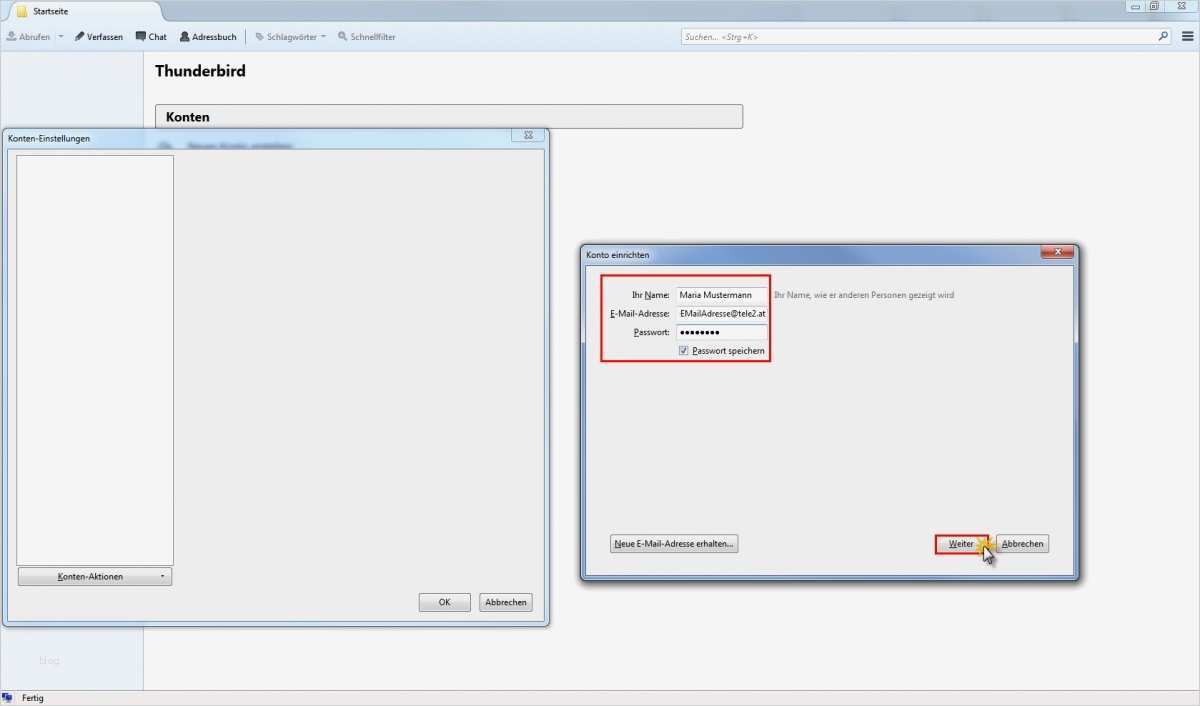Open the Adressbuch address book
Screen dimensions: 1200x706
pyautogui.click(x=208, y=37)
